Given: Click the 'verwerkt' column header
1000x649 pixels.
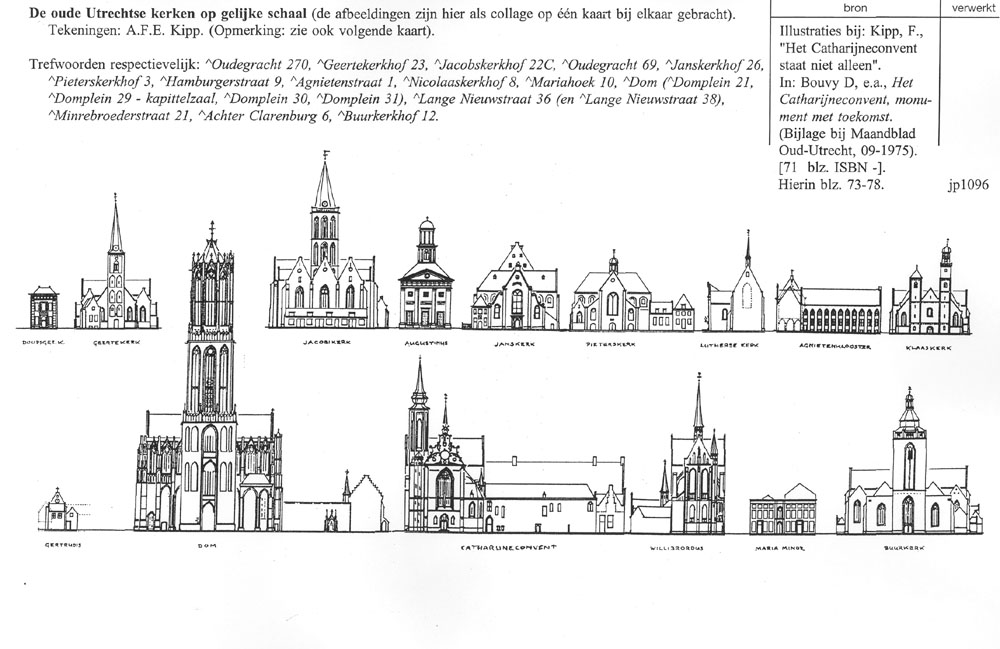Looking at the screenshot, I should (971, 7).
